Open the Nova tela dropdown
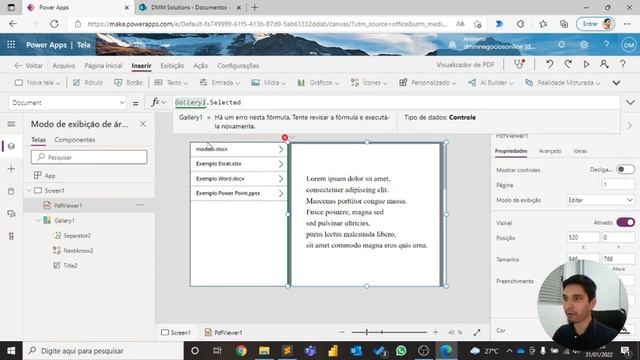Viewport: 640px width, 360px height. click(x=38, y=82)
